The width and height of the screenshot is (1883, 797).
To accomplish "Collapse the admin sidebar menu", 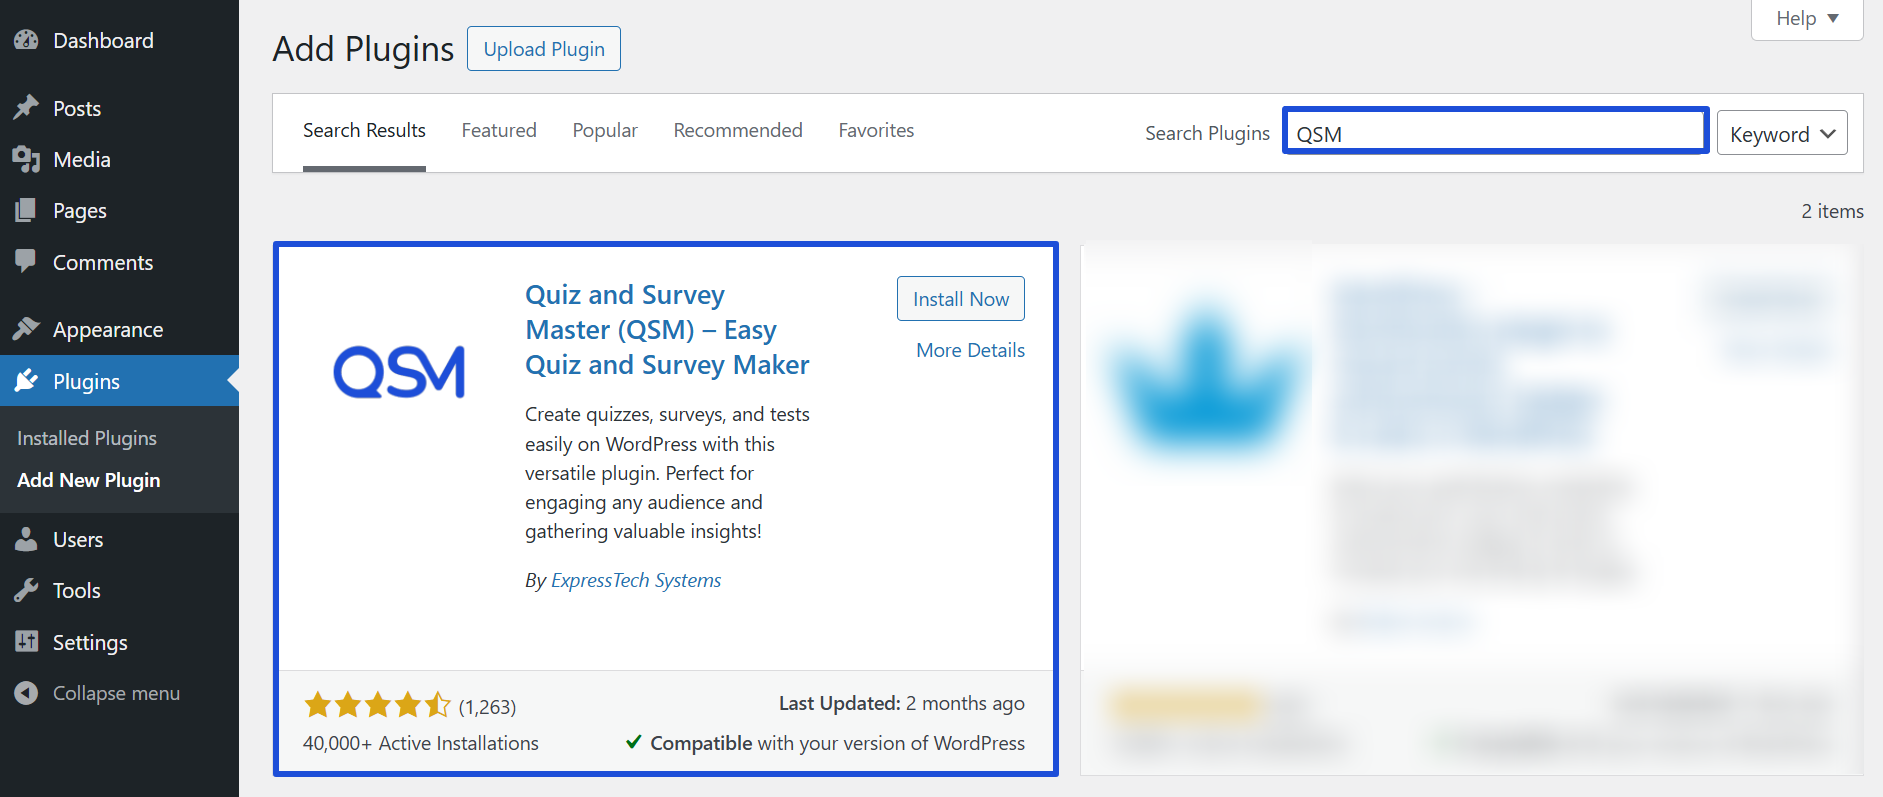I will point(119,693).
